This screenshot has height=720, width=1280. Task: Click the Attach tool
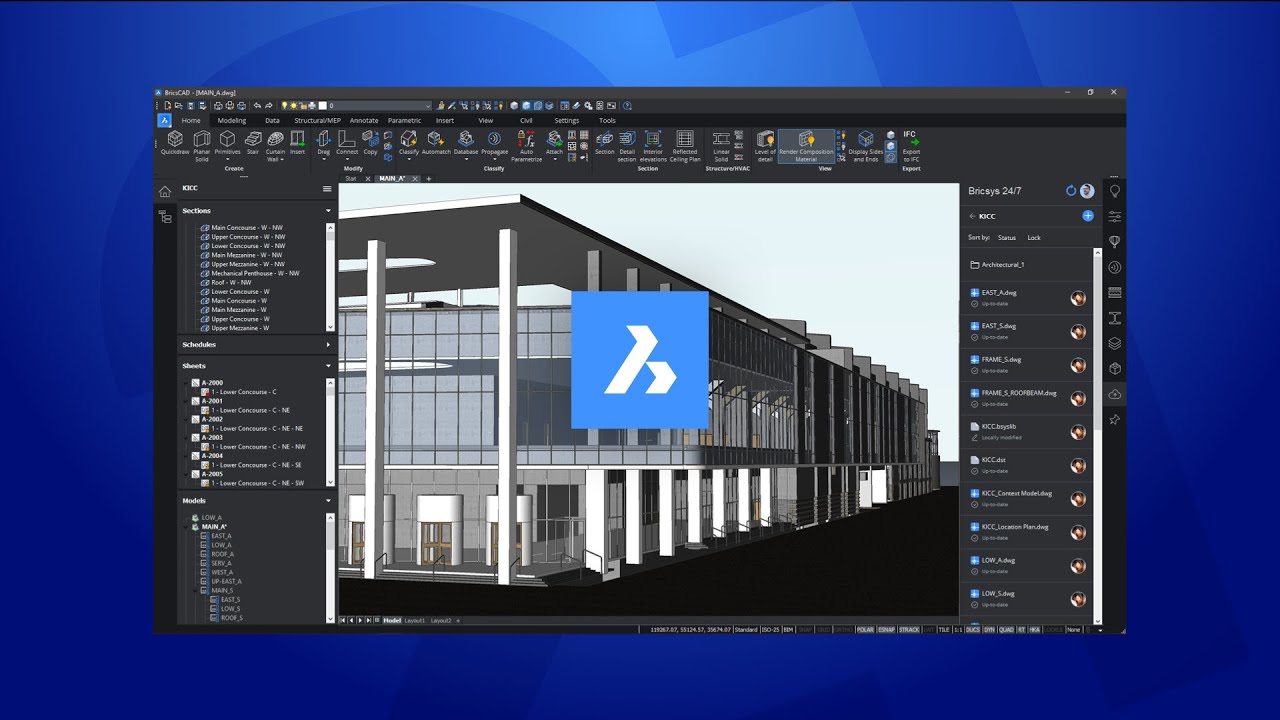click(x=554, y=144)
